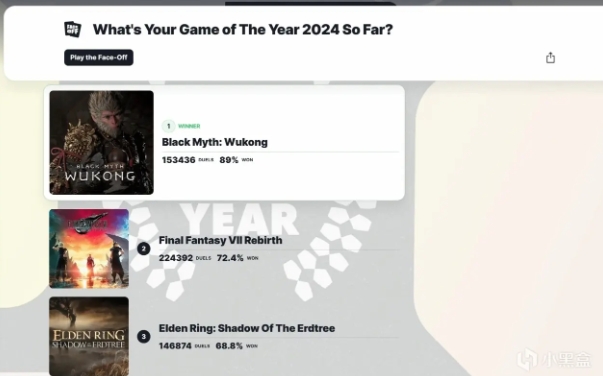Click the 89% won statistic
The width and height of the screenshot is (603, 376).
click(229, 160)
